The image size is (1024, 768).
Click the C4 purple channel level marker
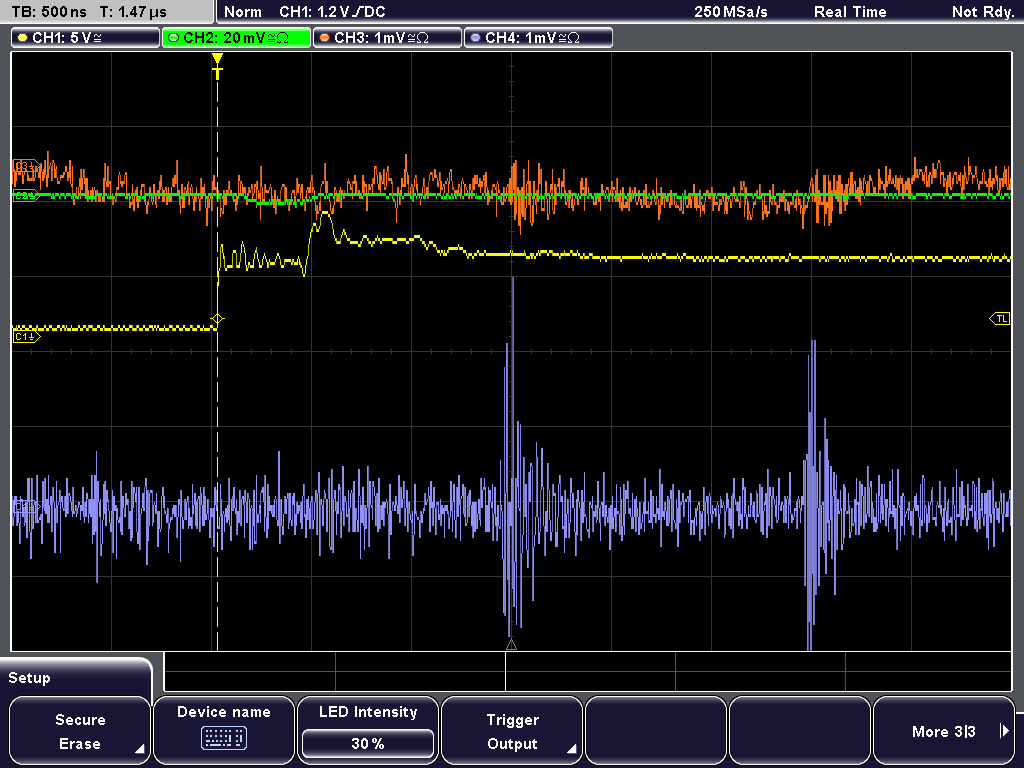pyautogui.click(x=25, y=506)
